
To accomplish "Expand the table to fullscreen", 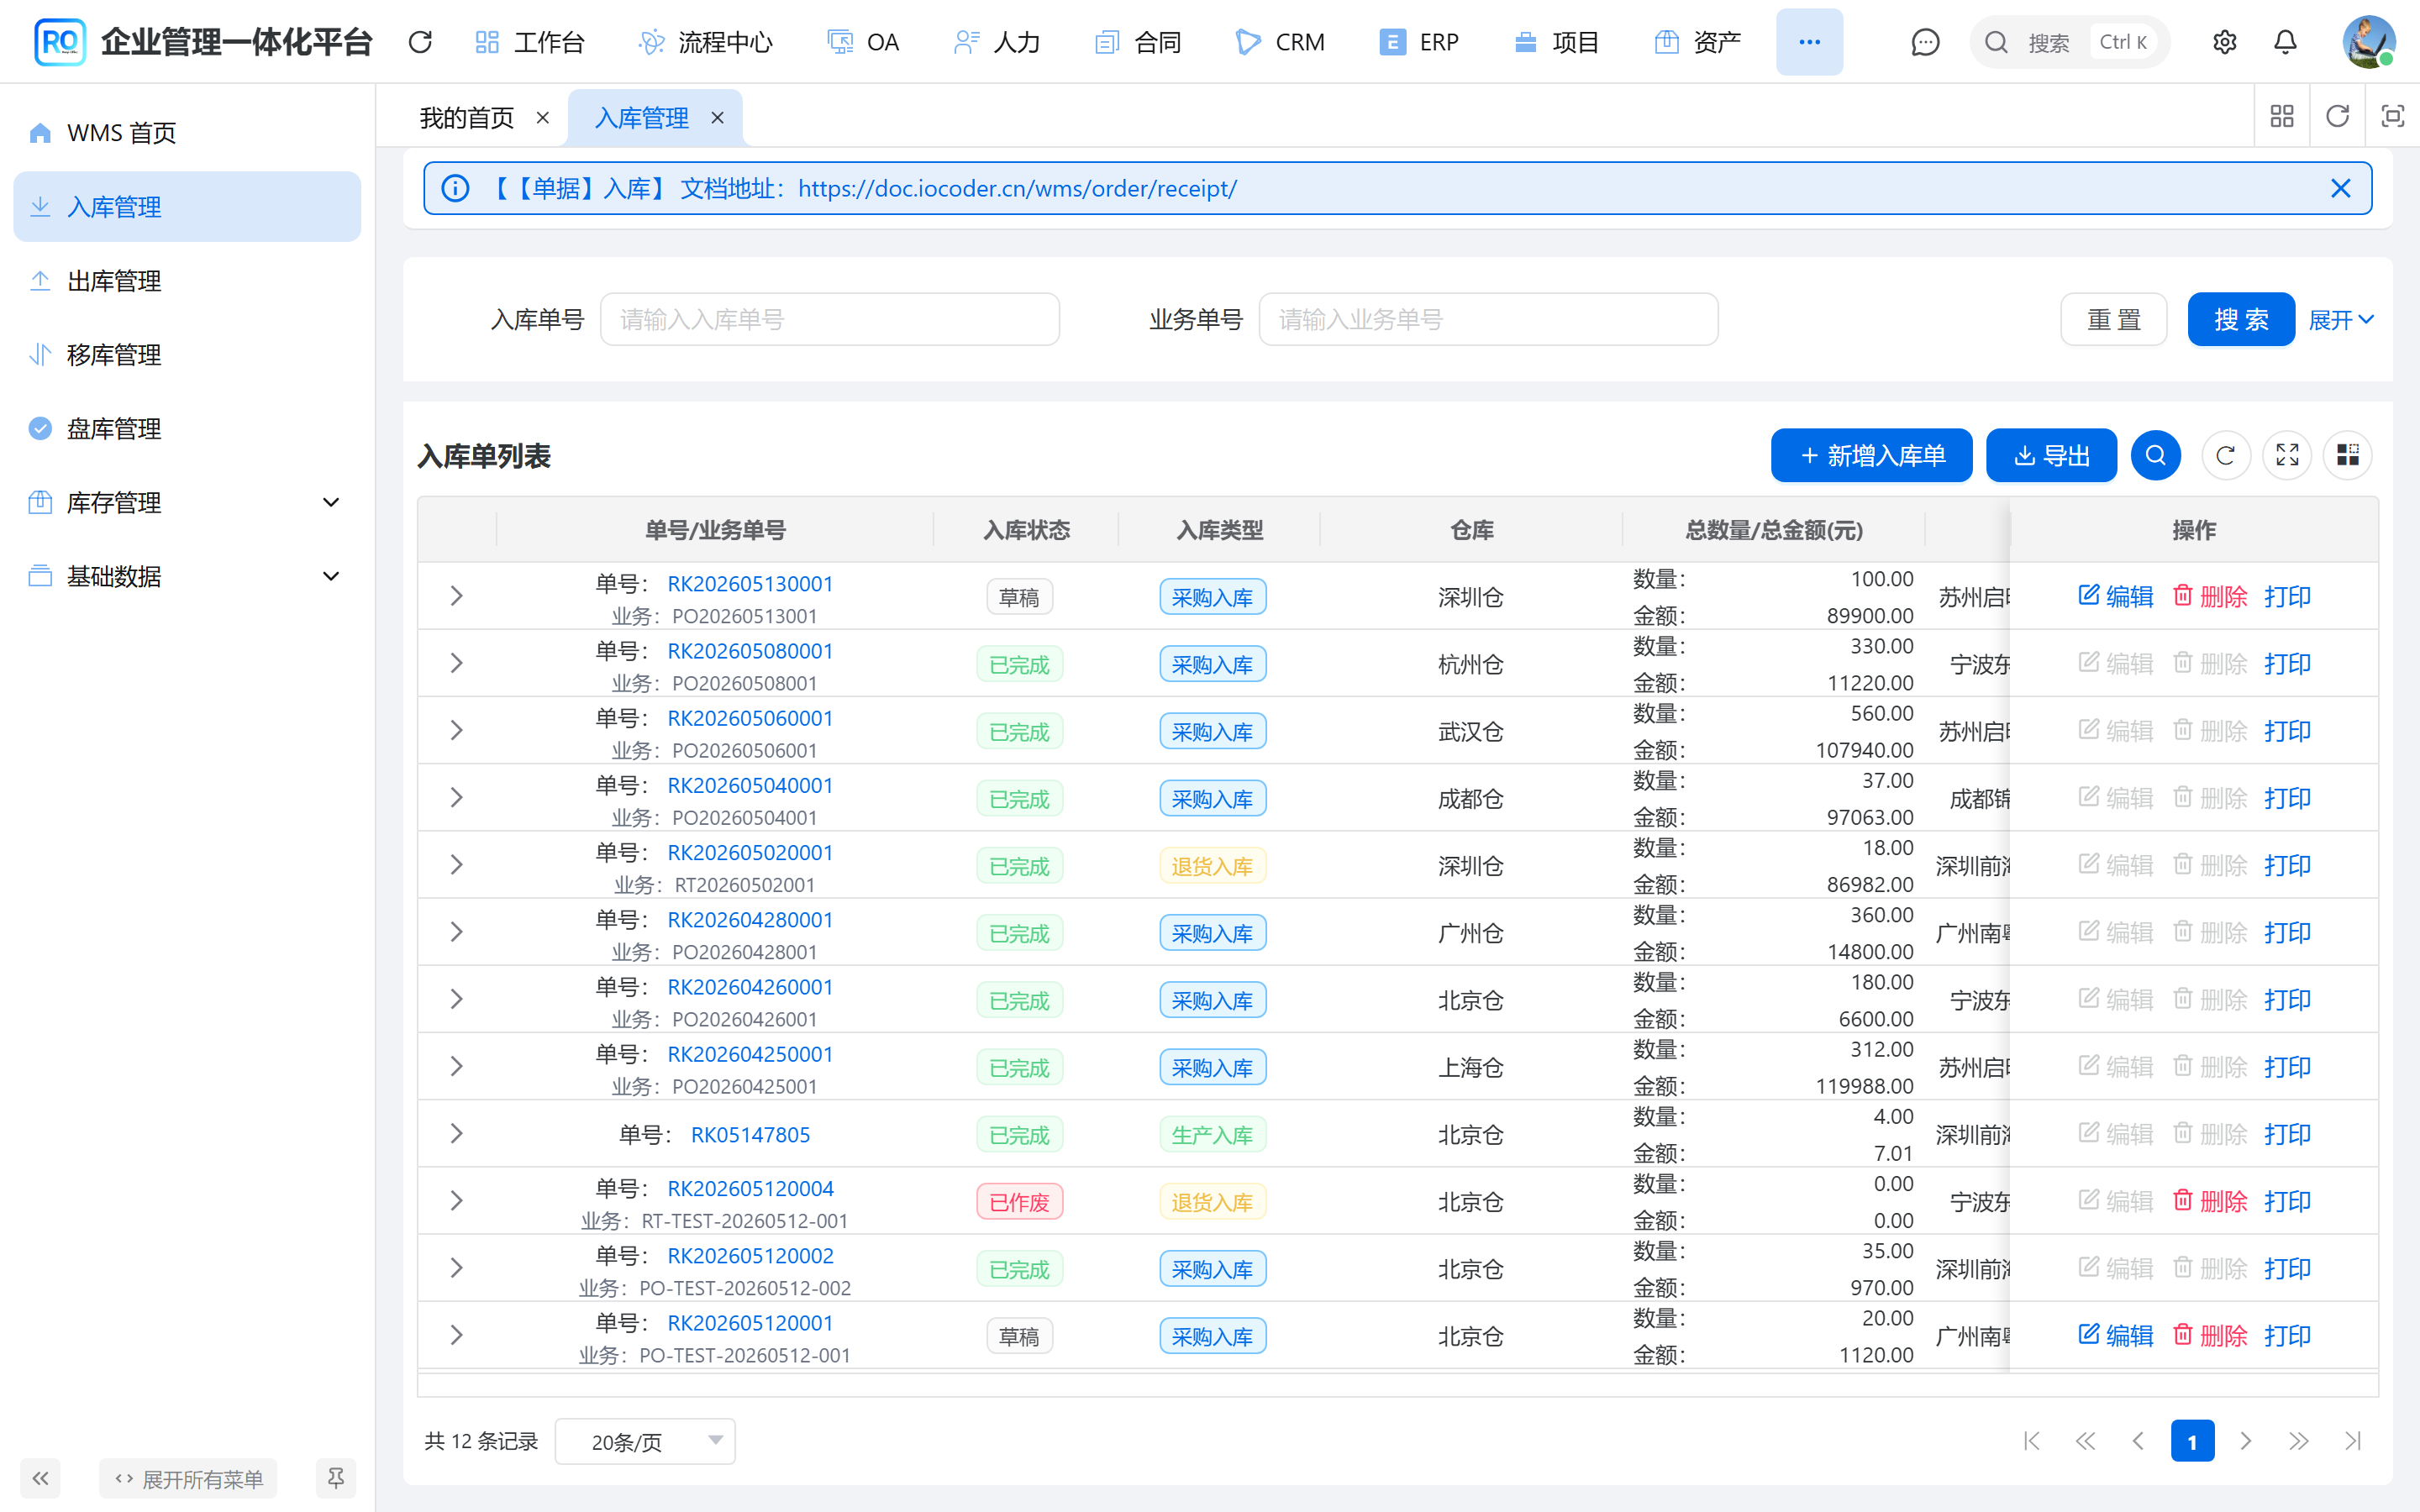I will [x=2287, y=456].
